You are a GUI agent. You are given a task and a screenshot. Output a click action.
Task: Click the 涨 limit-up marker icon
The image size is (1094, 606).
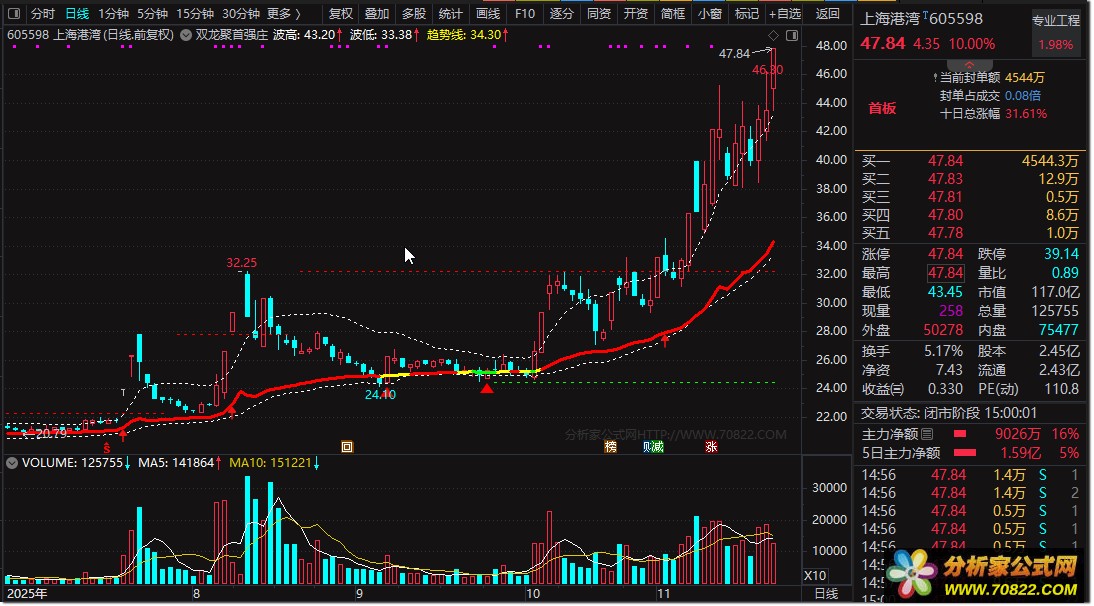pyautogui.click(x=711, y=447)
